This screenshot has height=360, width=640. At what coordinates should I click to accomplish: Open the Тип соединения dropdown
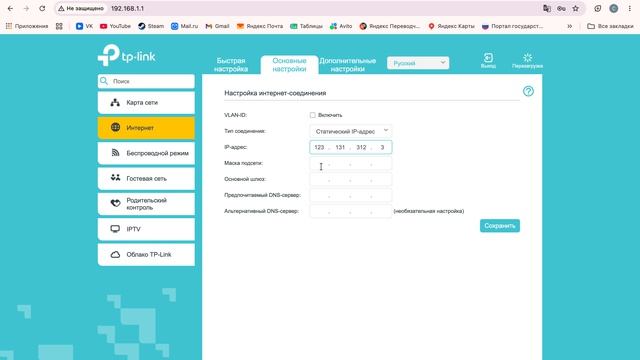[351, 131]
